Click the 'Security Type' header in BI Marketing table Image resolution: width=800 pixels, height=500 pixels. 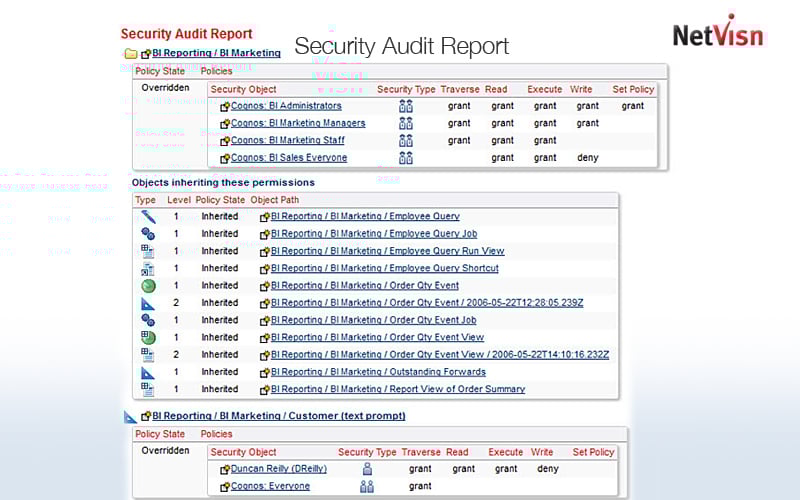406,89
